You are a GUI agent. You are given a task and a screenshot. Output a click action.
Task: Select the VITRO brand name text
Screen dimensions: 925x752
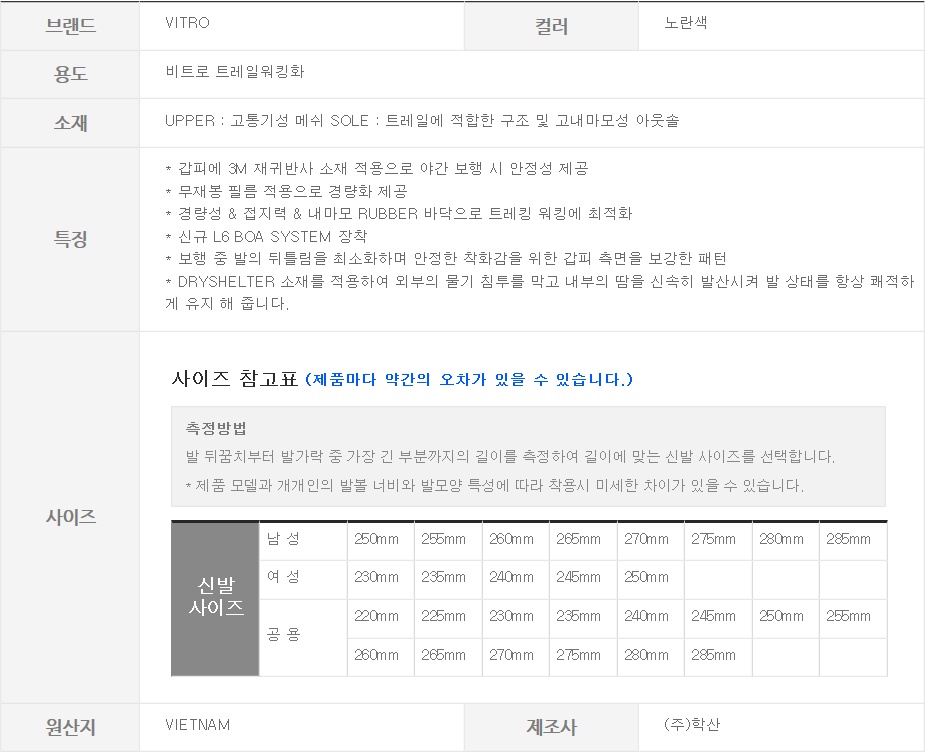[187, 23]
